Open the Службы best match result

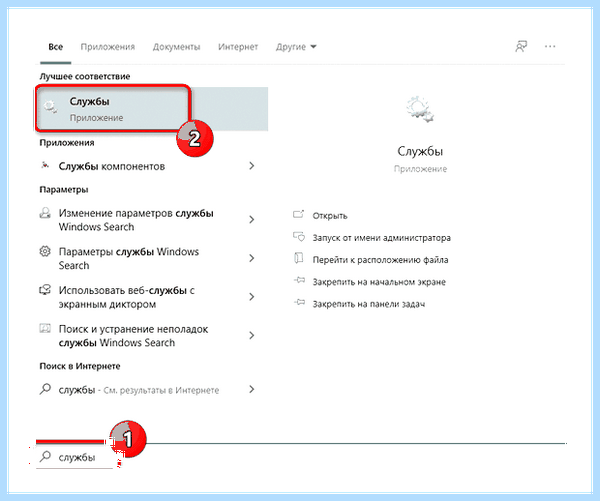[x=152, y=109]
